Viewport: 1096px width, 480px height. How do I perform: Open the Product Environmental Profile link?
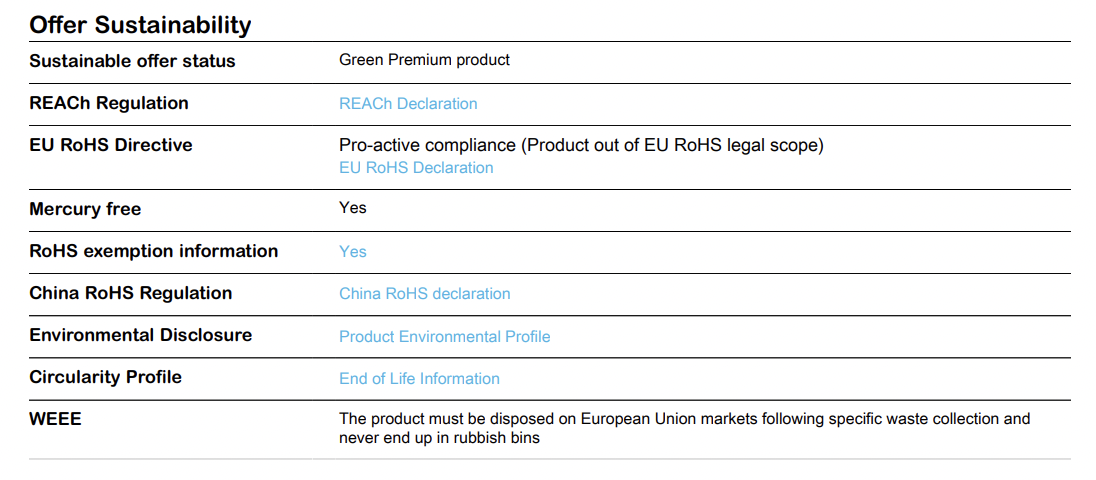pyautogui.click(x=445, y=337)
